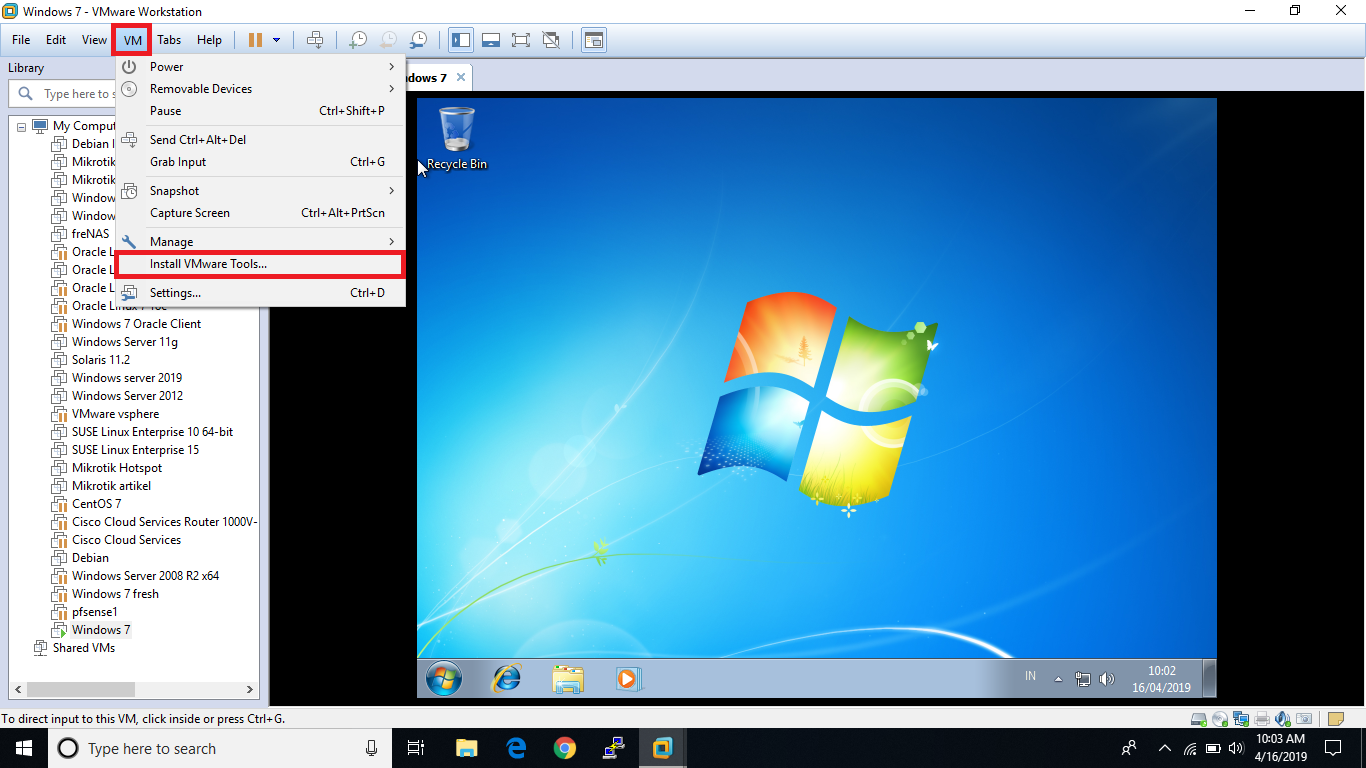Click hard disk device icon in status bar
The height and width of the screenshot is (768, 1366).
click(x=1198, y=718)
